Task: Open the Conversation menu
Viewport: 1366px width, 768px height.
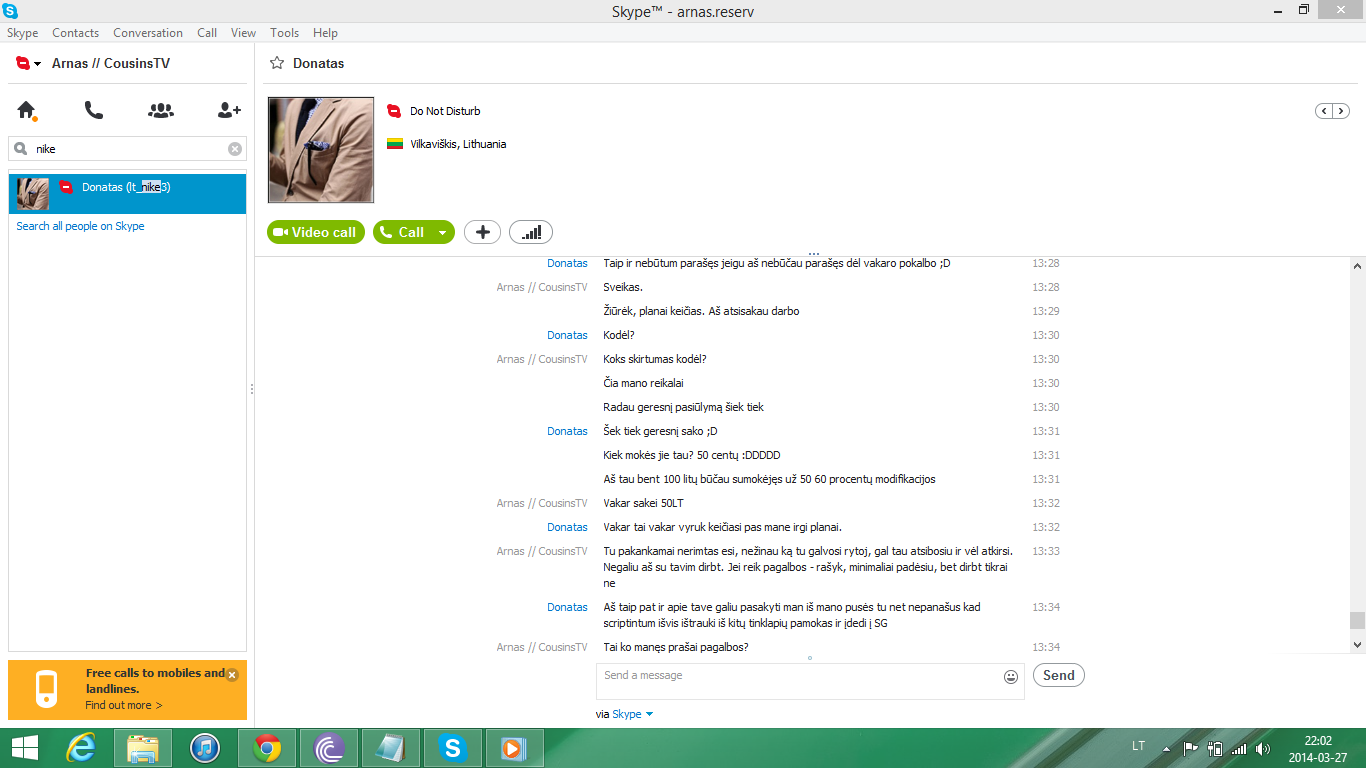Action: 148,33
